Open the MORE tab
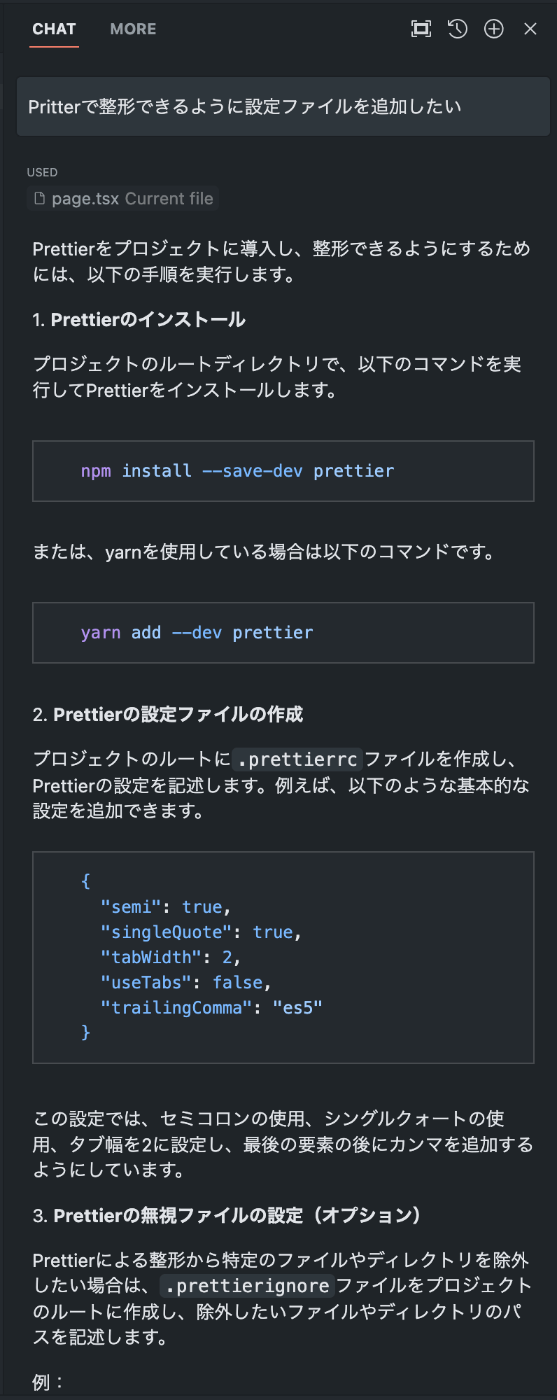The image size is (557, 1400). point(133,29)
